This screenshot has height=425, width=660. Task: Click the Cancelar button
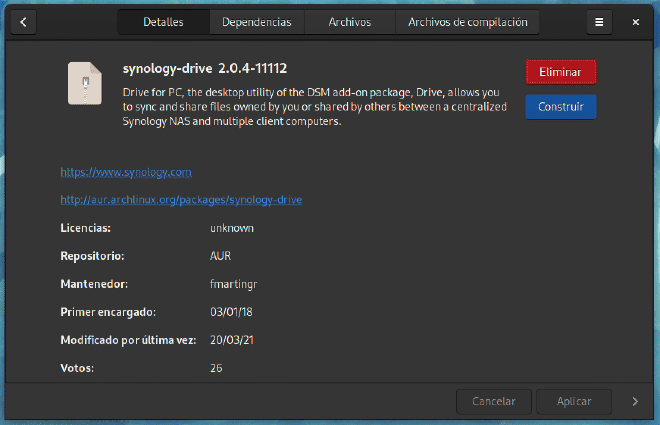(494, 401)
